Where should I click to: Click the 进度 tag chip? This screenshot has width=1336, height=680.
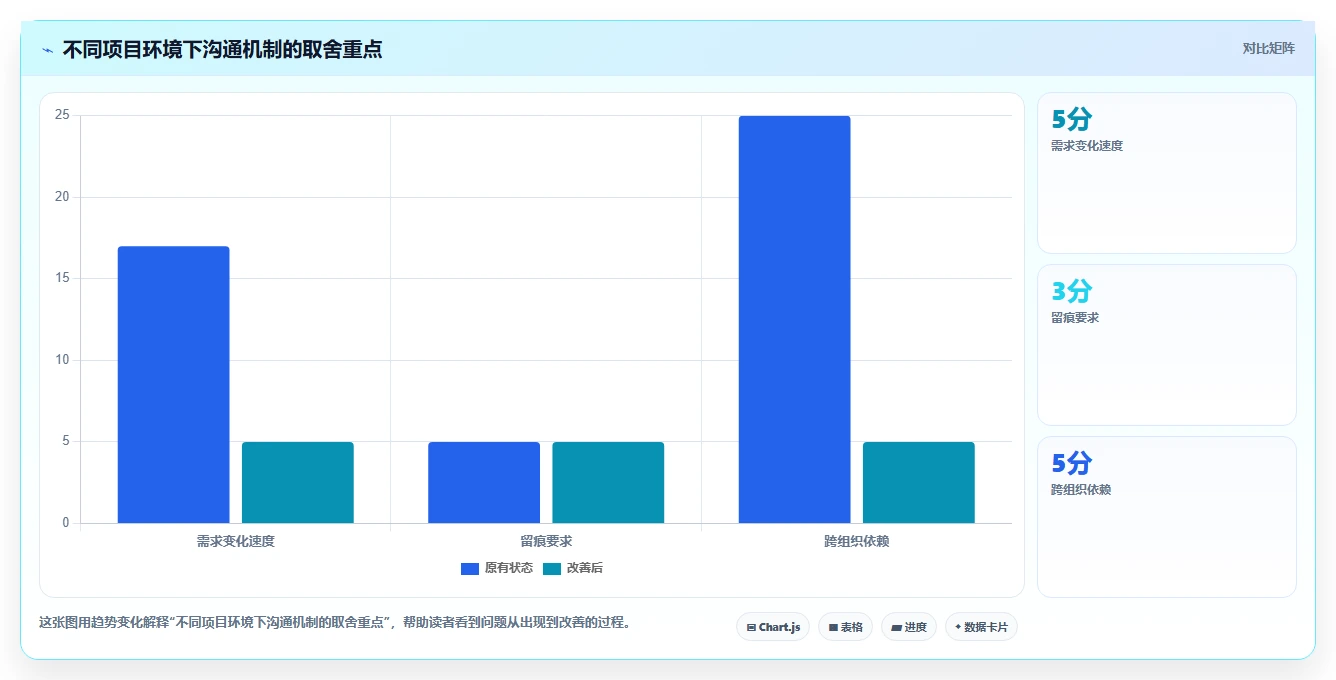[909, 627]
